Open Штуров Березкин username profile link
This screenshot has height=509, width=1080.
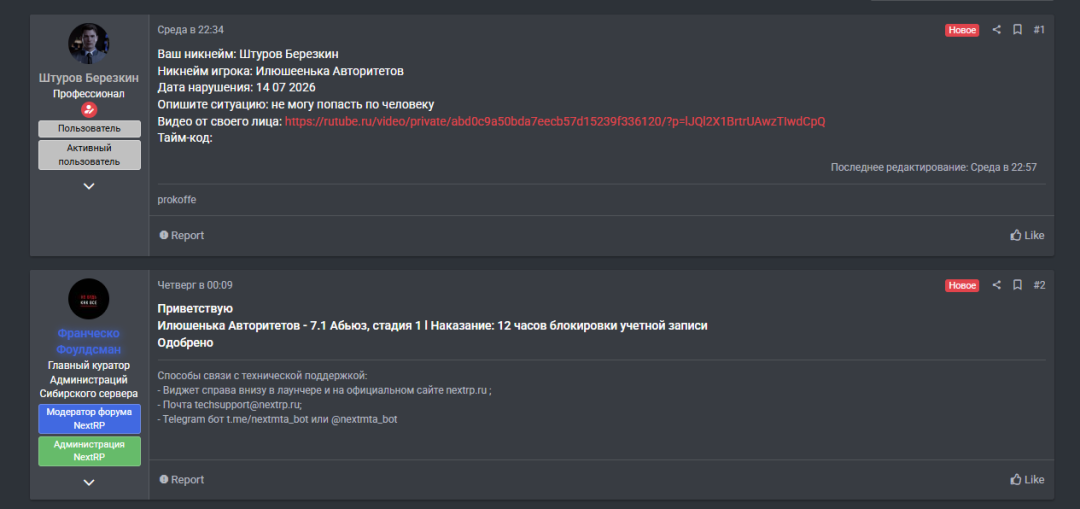pyautogui.click(x=89, y=78)
